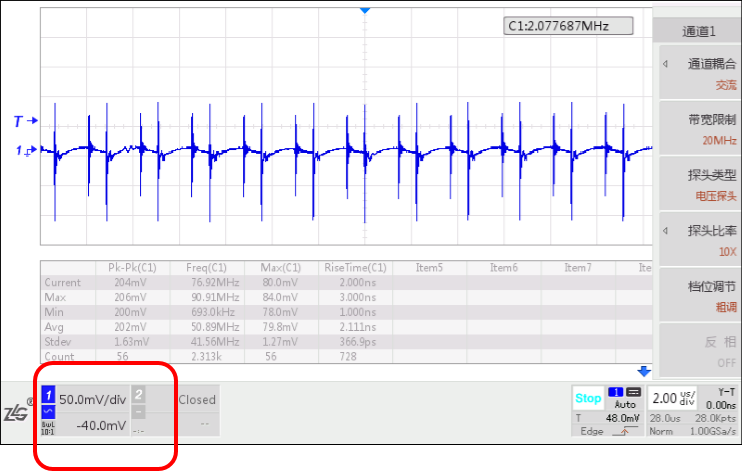Click the rising edge trigger icon

point(627,431)
